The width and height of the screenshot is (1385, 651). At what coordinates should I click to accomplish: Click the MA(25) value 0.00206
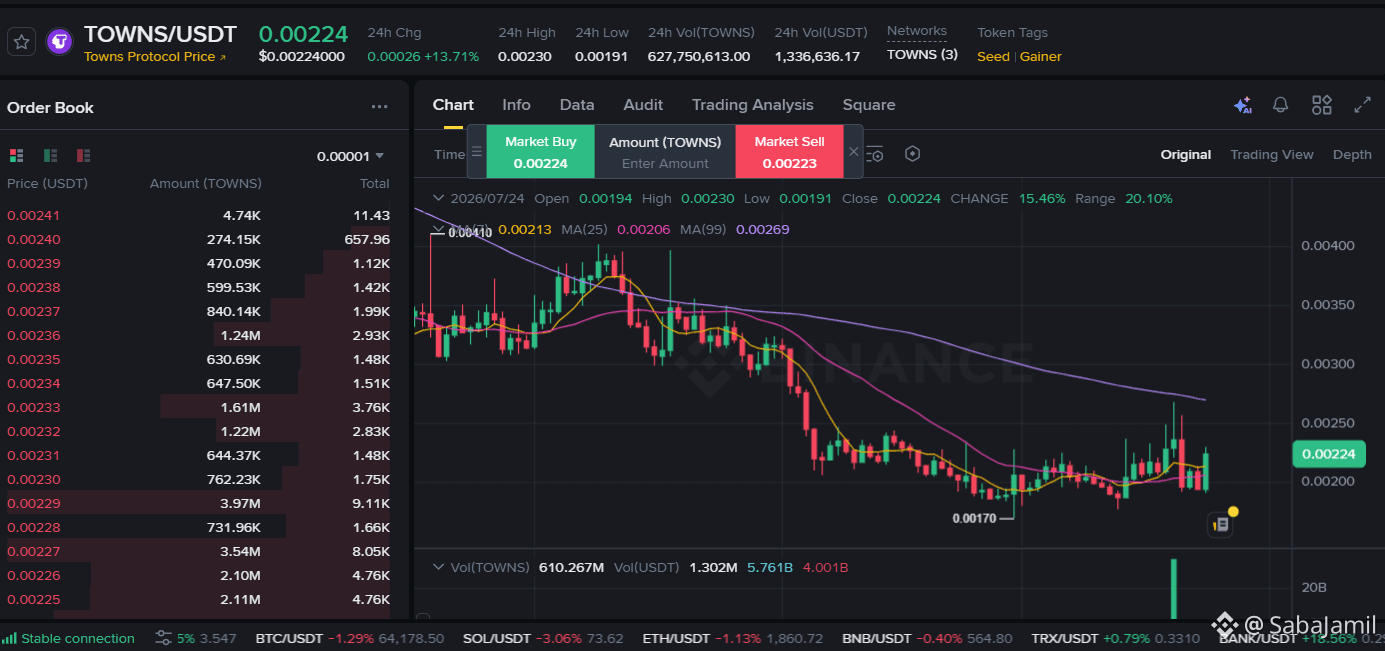click(x=644, y=229)
